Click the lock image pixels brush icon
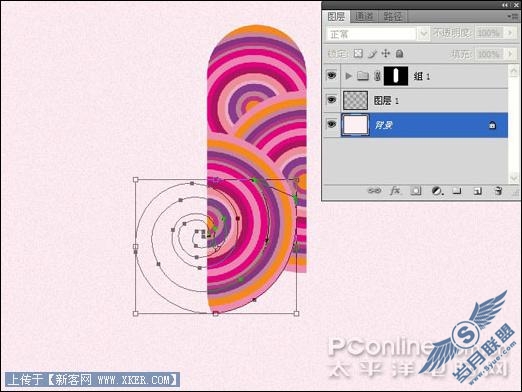522x392 pixels. pos(372,54)
